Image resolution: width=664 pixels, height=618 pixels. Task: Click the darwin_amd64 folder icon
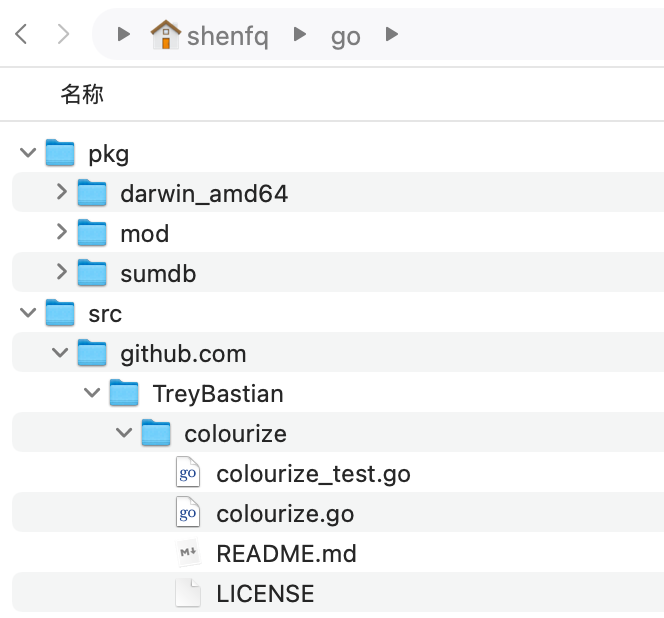click(93, 194)
